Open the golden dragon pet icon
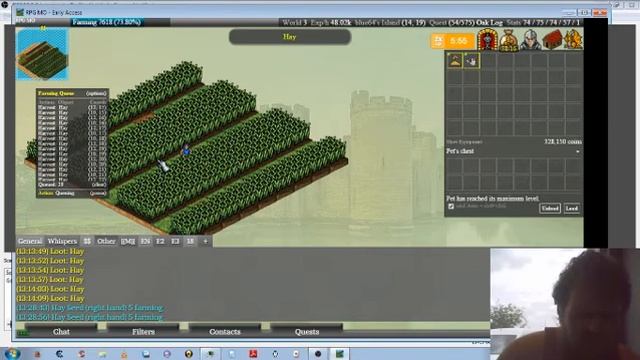The image size is (640, 360). pyautogui.click(x=572, y=40)
